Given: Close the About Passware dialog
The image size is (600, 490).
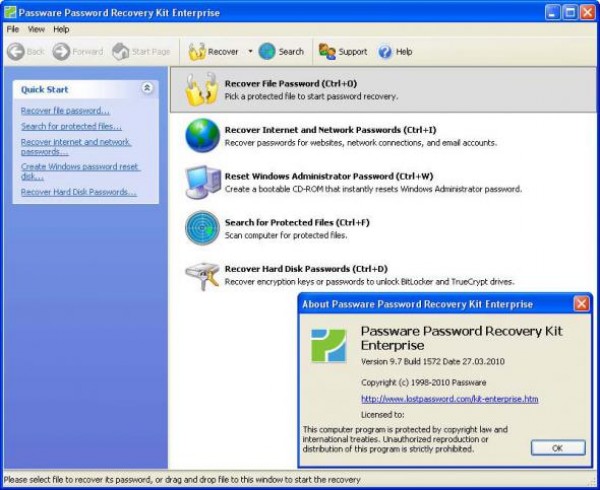Looking at the screenshot, I should click(x=581, y=304).
